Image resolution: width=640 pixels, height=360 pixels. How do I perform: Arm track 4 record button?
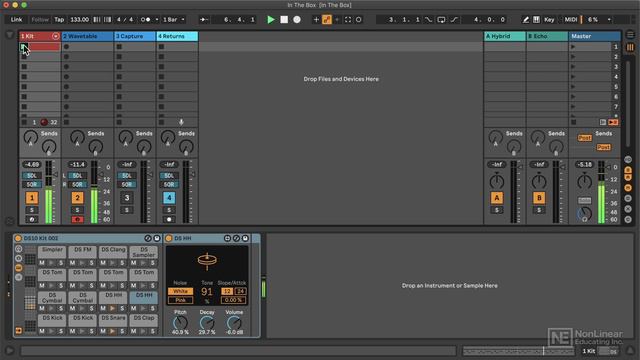click(169, 220)
